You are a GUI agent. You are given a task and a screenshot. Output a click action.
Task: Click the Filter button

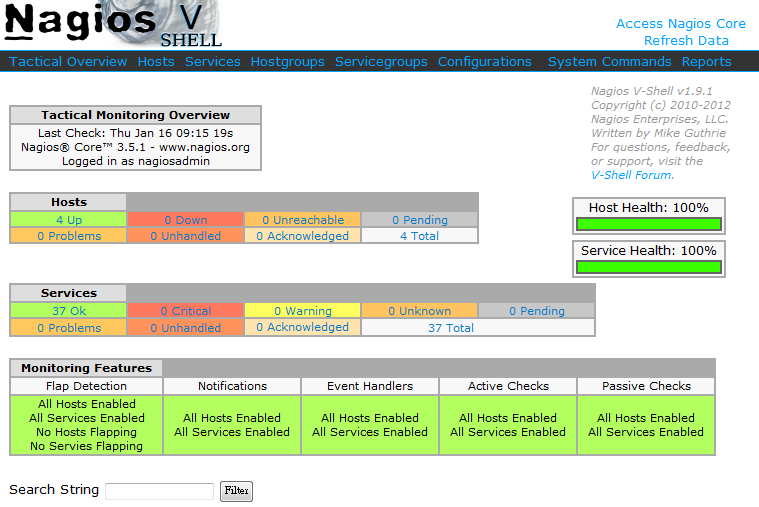(236, 491)
